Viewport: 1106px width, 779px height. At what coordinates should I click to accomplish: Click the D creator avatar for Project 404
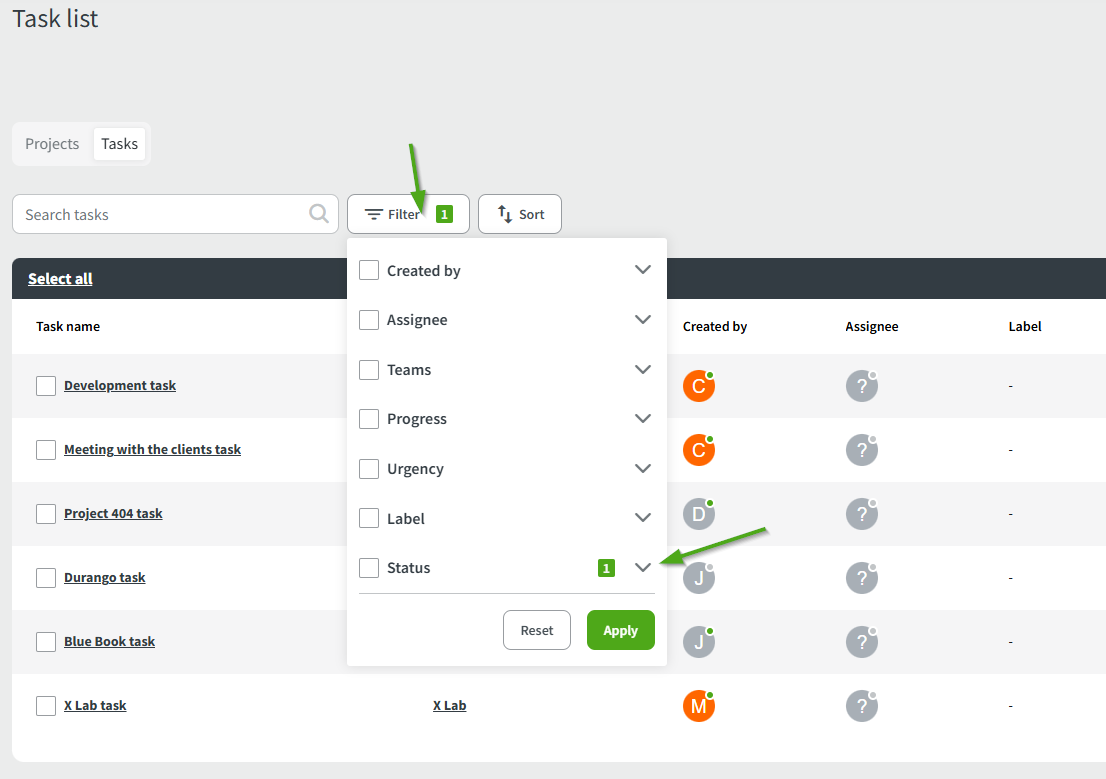pos(698,514)
